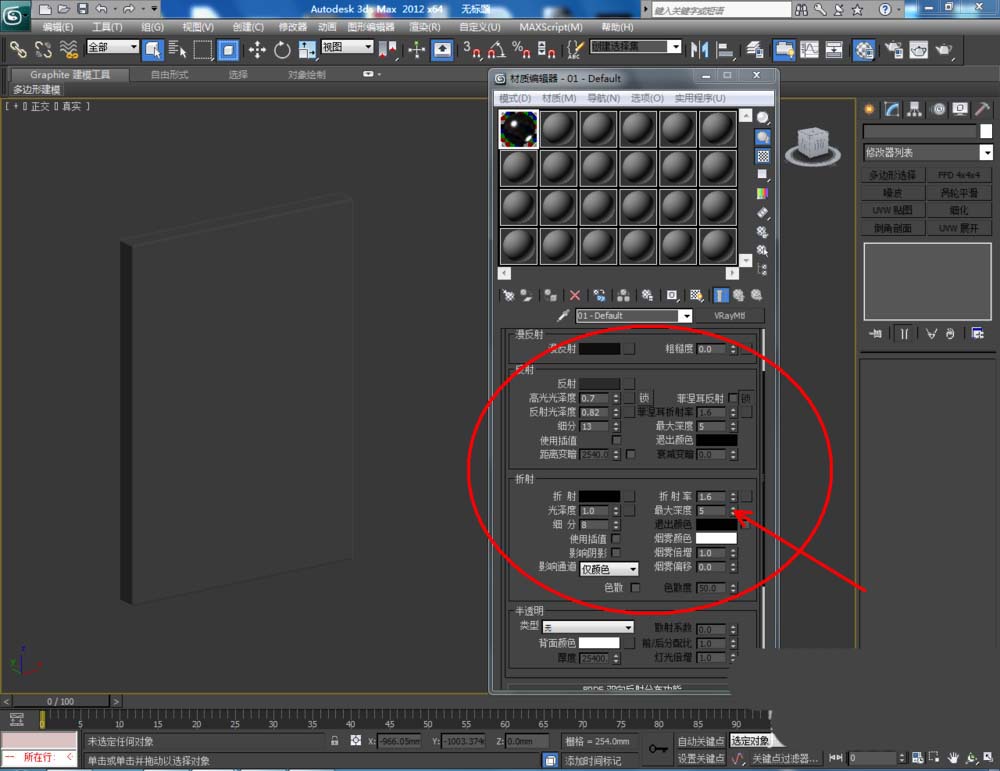Click the 折射 refraction color swatch

coord(599,496)
